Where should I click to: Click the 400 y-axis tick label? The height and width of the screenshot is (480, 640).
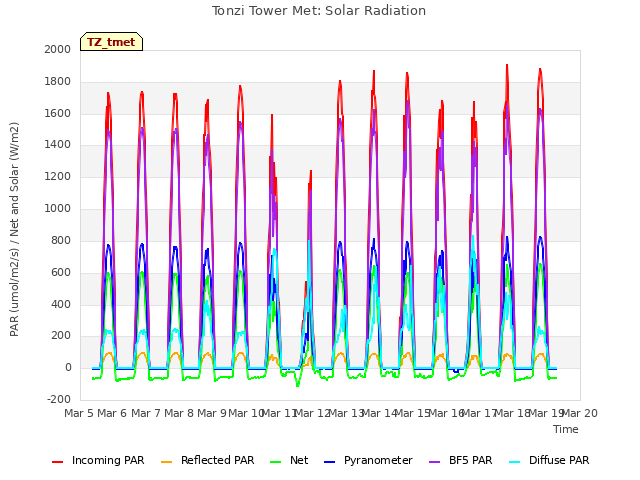coord(61,304)
